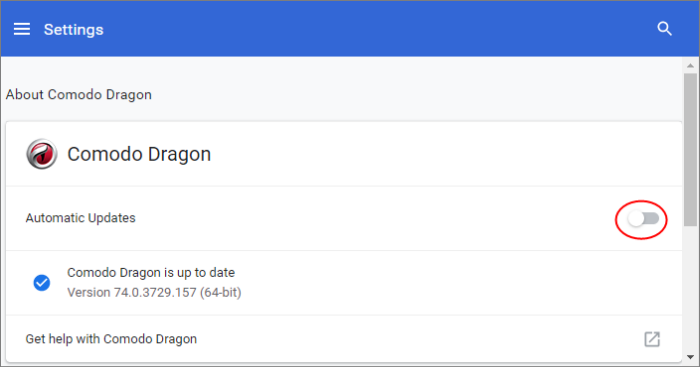
Task: Click the Automatic Updates label
Action: pyautogui.click(x=80, y=218)
